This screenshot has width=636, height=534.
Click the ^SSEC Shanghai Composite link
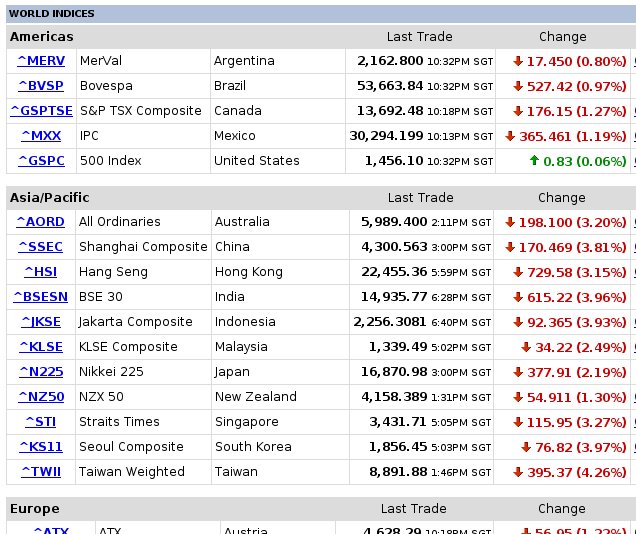(x=41, y=247)
